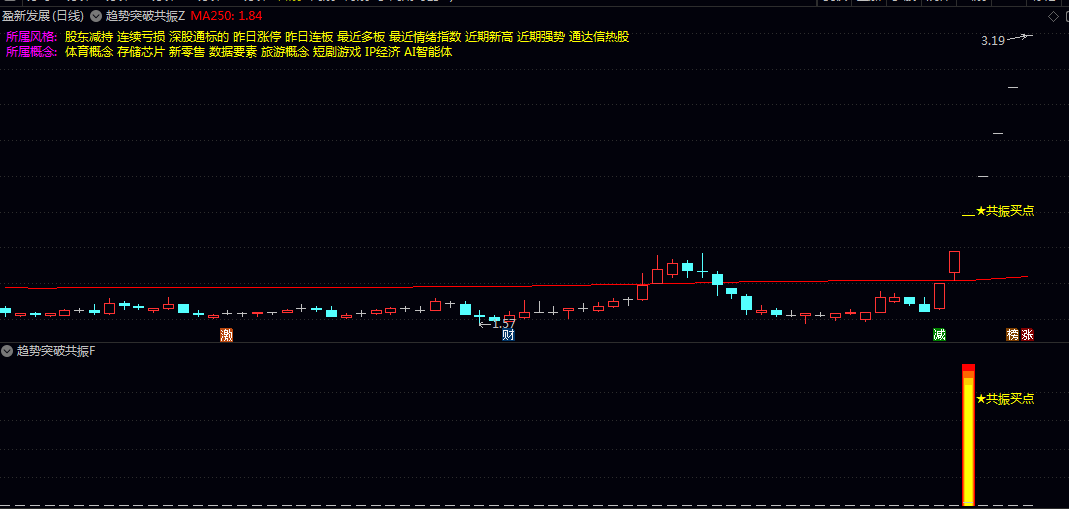Click the 近期强势 tag

point(541,37)
